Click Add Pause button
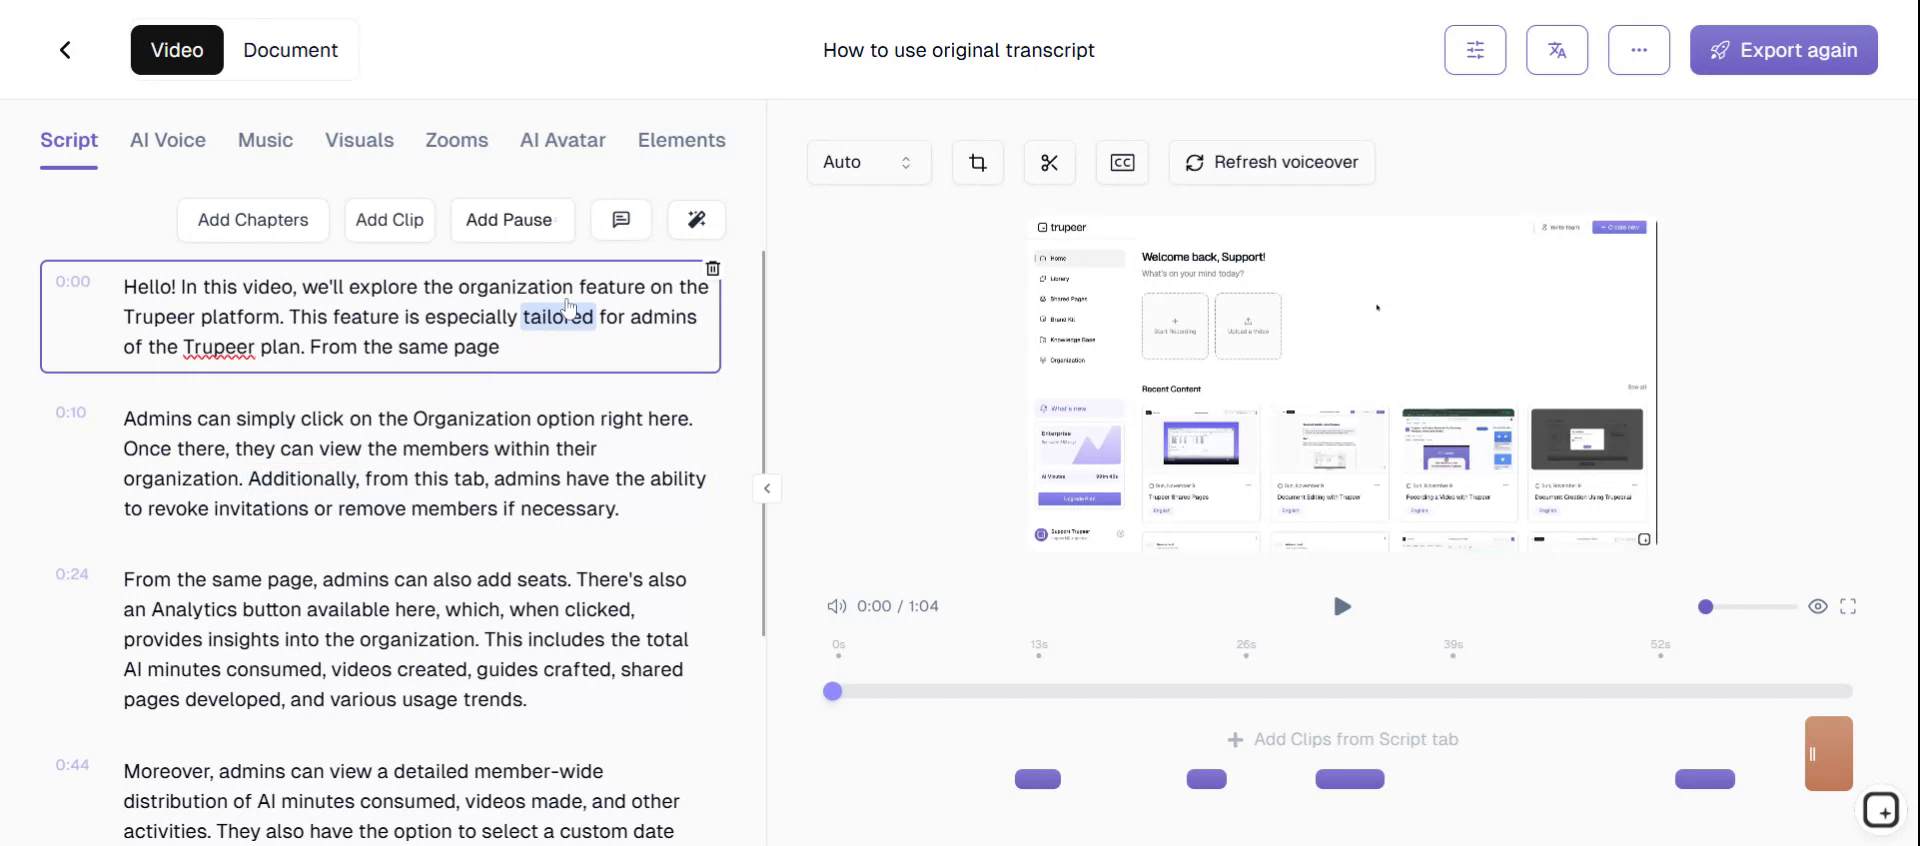 512,220
